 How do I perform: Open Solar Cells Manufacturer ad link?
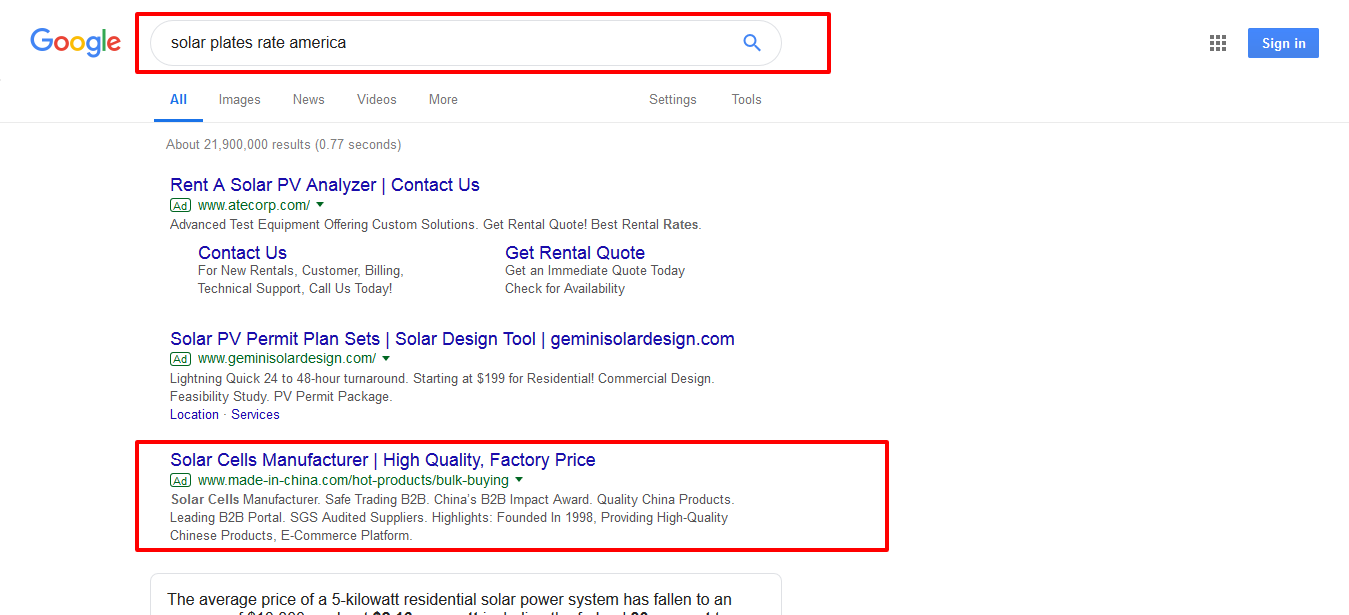point(382,460)
